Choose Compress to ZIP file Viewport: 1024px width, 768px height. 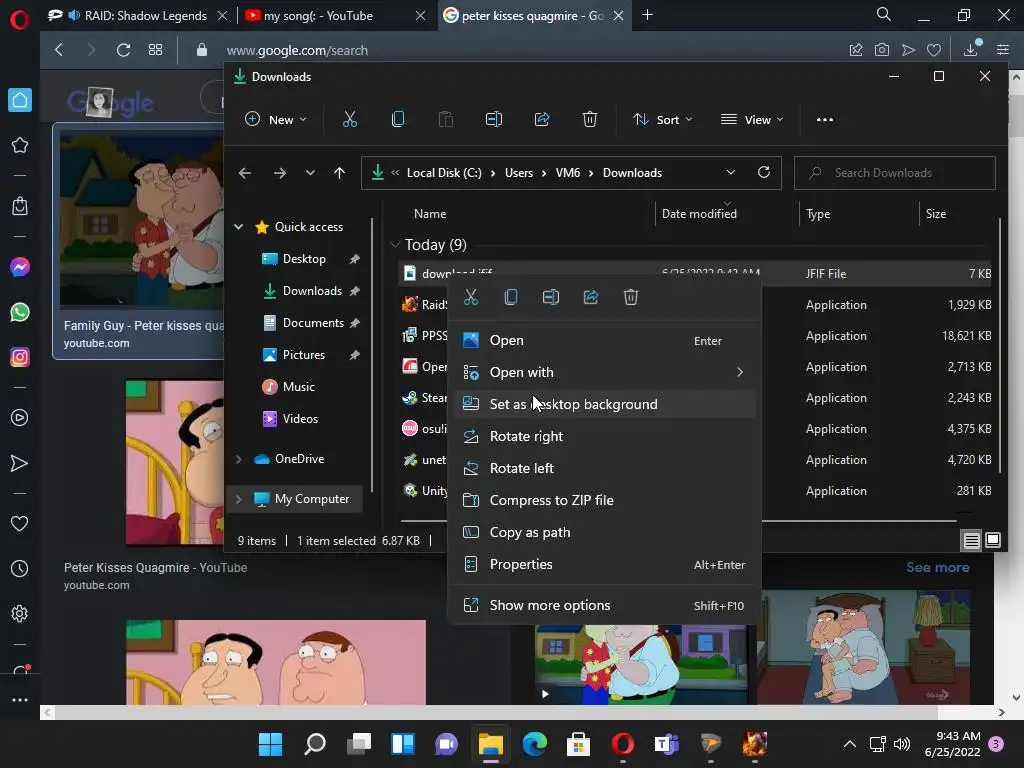tap(605, 500)
